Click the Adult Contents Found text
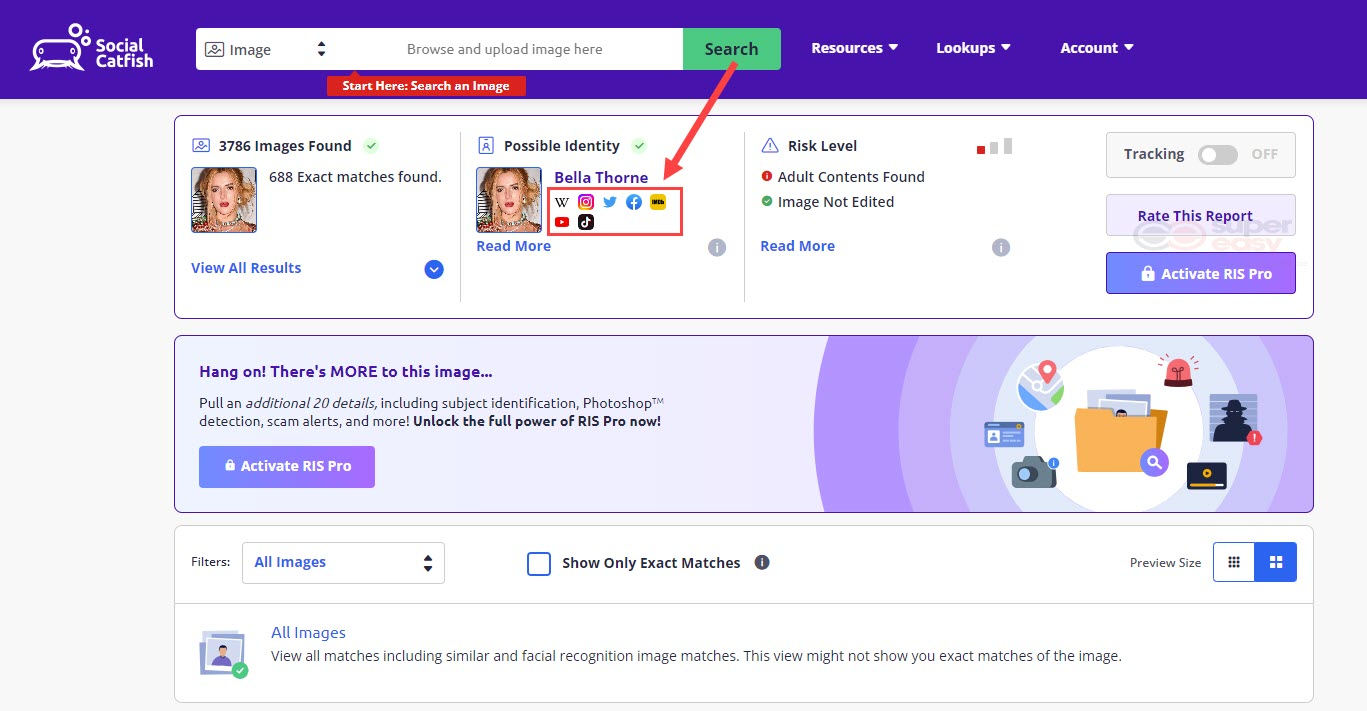 851,177
